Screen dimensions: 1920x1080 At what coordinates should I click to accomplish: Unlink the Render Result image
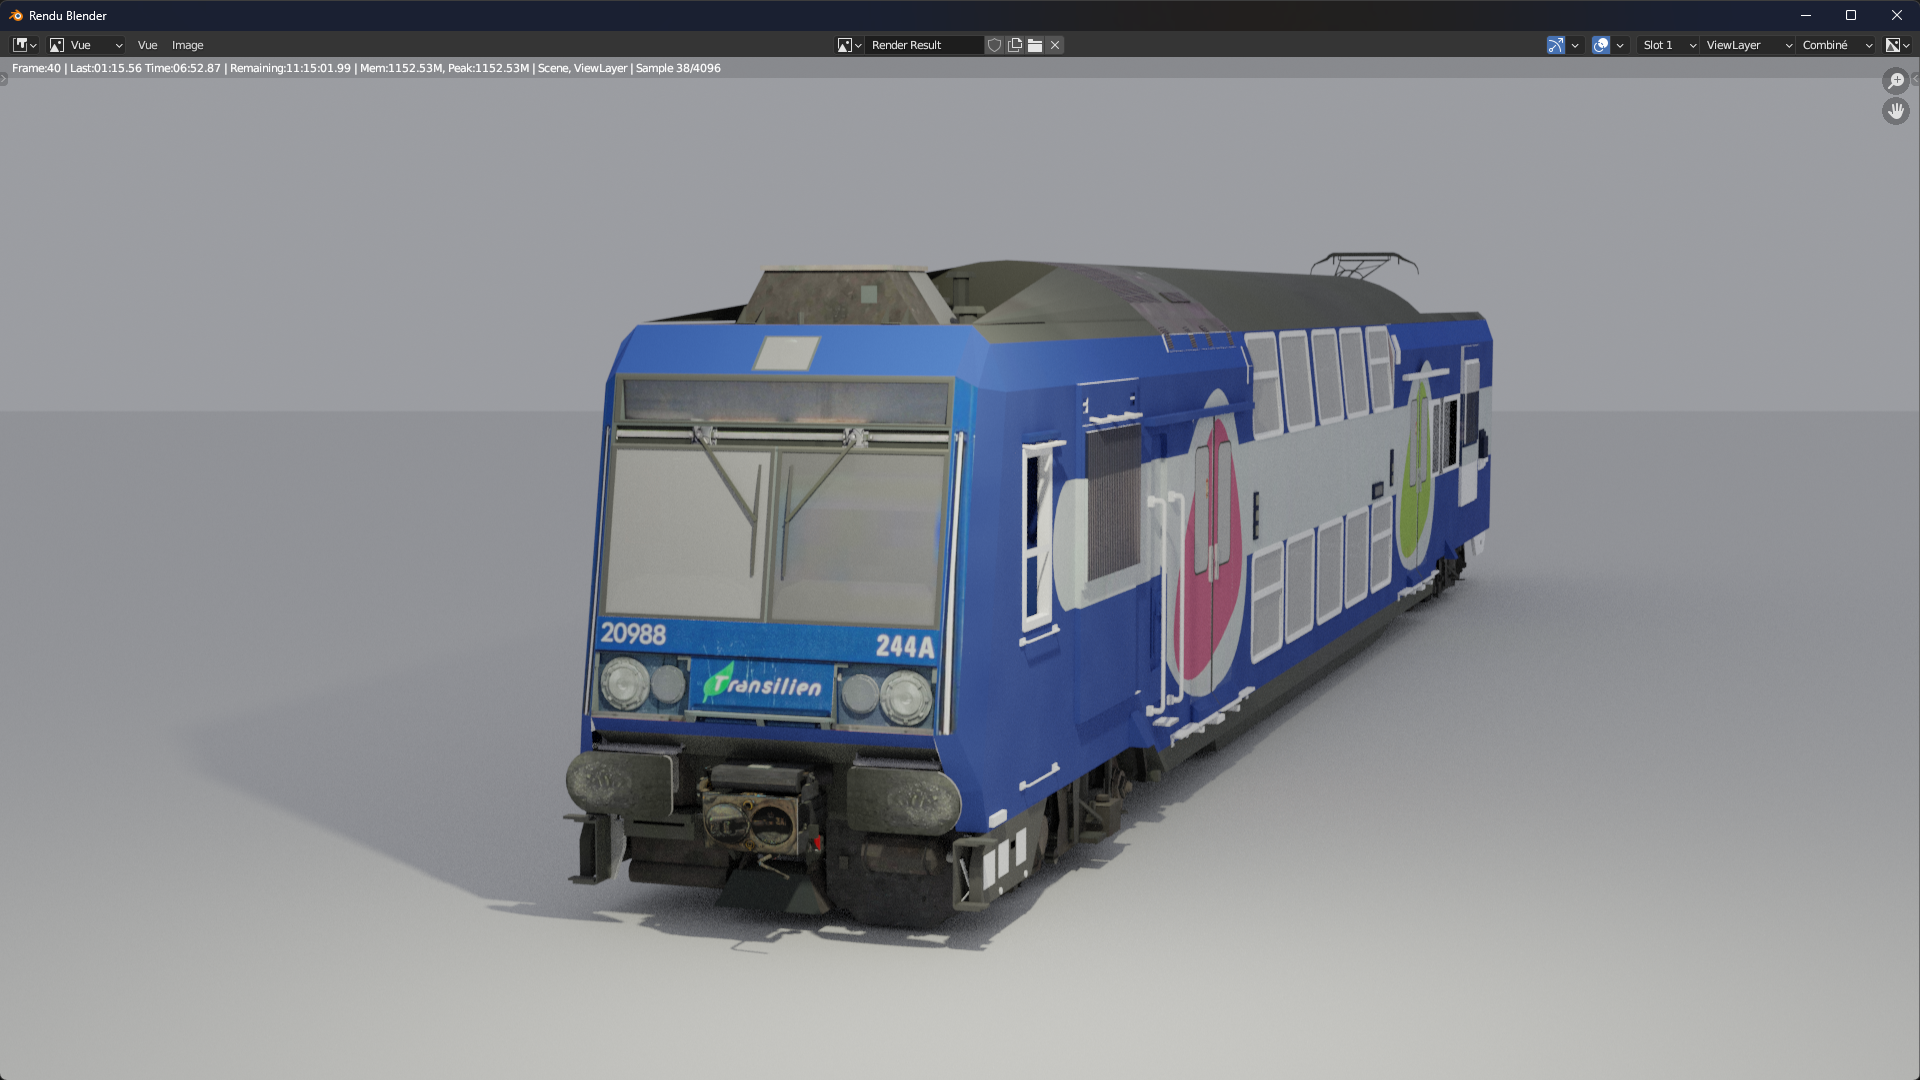tap(1055, 45)
